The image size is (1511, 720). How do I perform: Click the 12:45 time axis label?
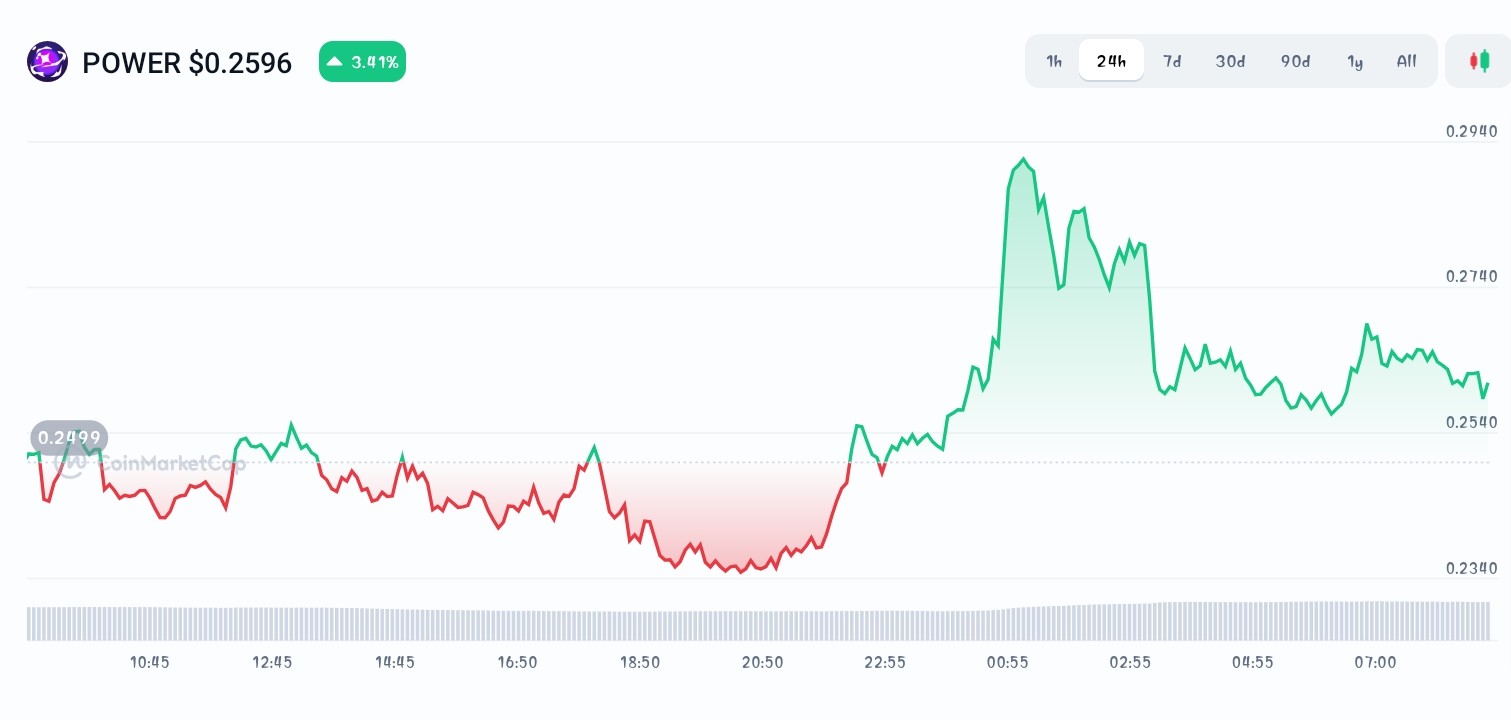click(x=272, y=662)
